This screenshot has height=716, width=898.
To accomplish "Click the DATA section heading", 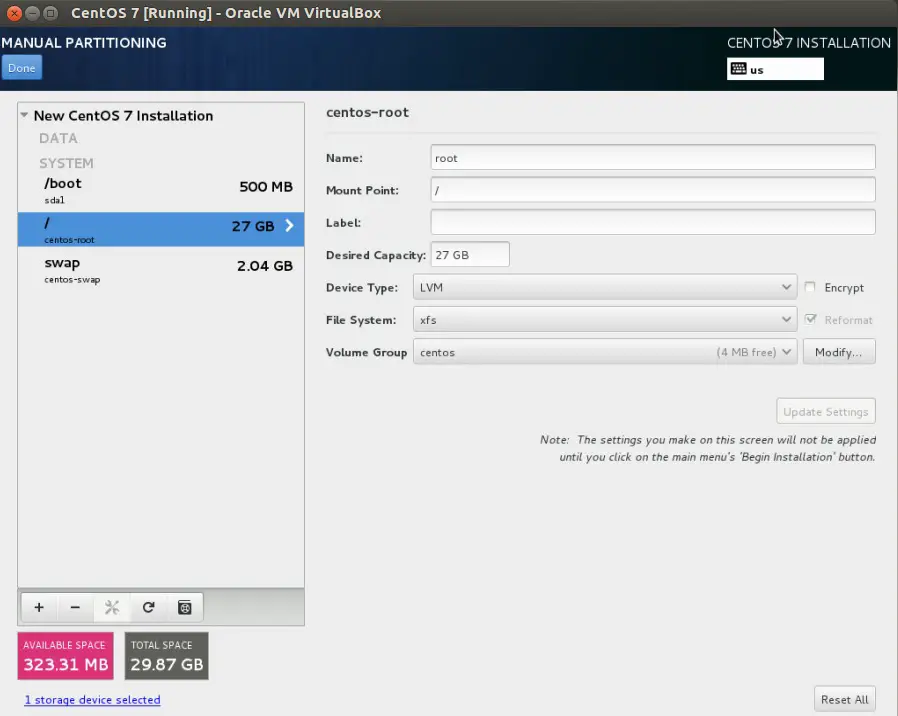I will [58, 138].
